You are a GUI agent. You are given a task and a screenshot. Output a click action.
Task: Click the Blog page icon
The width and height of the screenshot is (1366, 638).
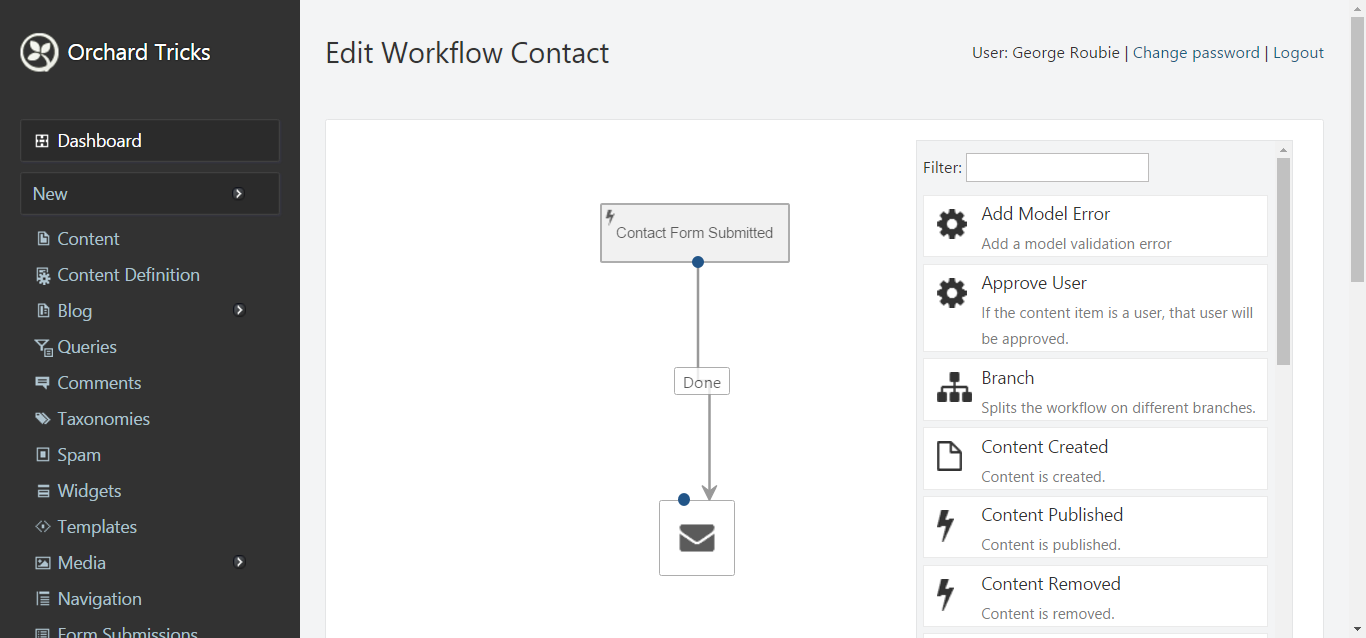(x=43, y=311)
